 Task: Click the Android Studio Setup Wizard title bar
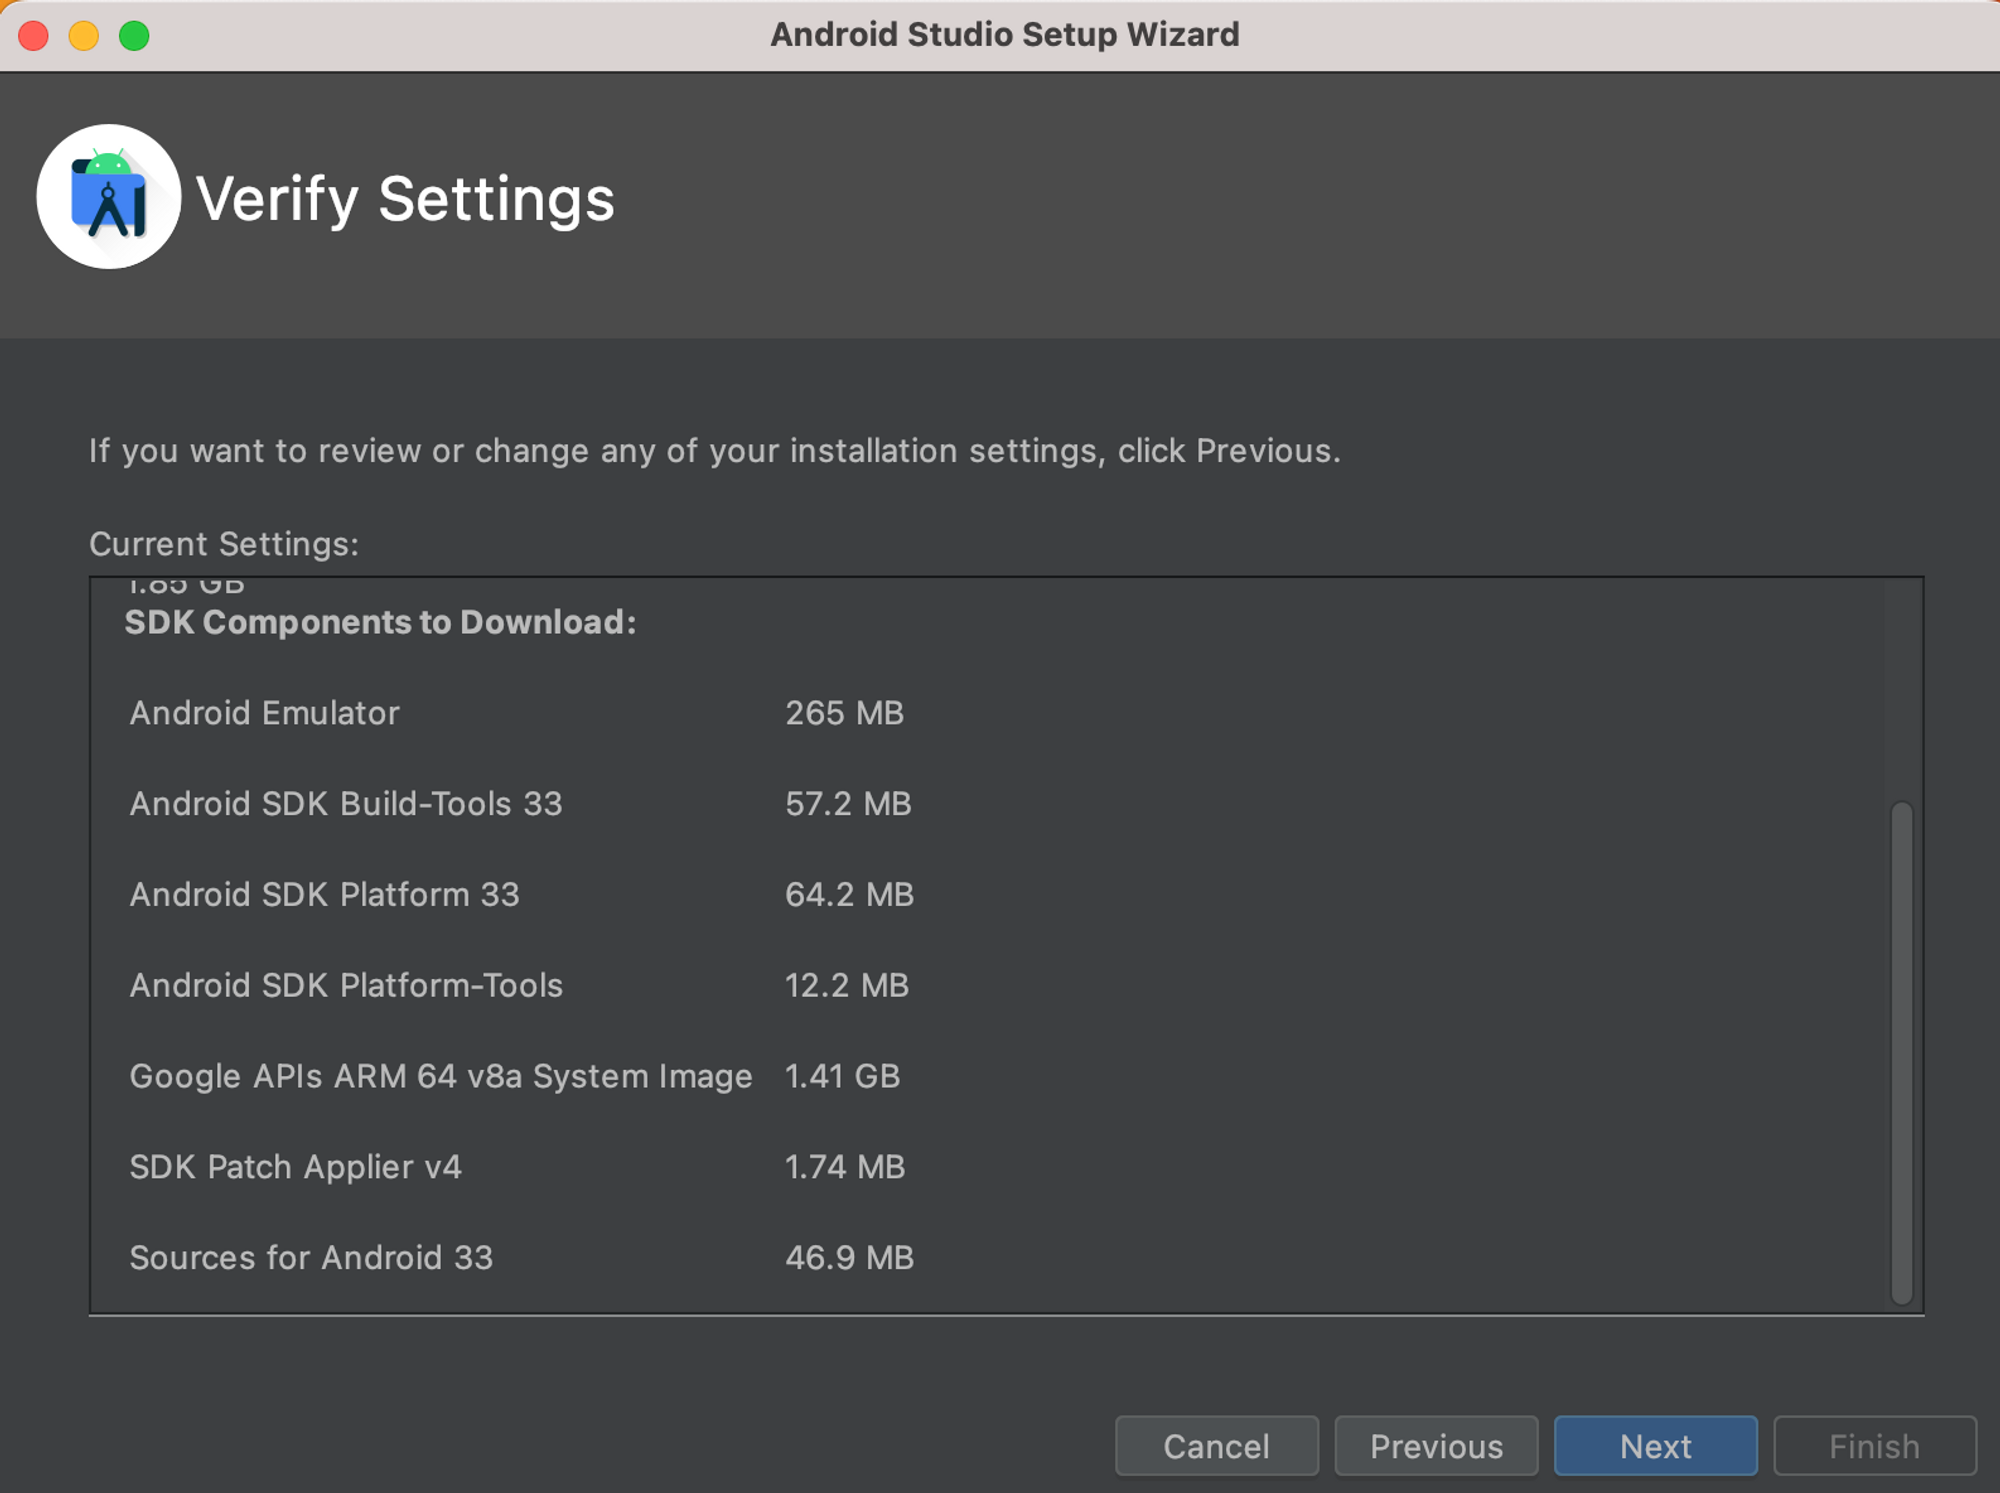click(1004, 35)
